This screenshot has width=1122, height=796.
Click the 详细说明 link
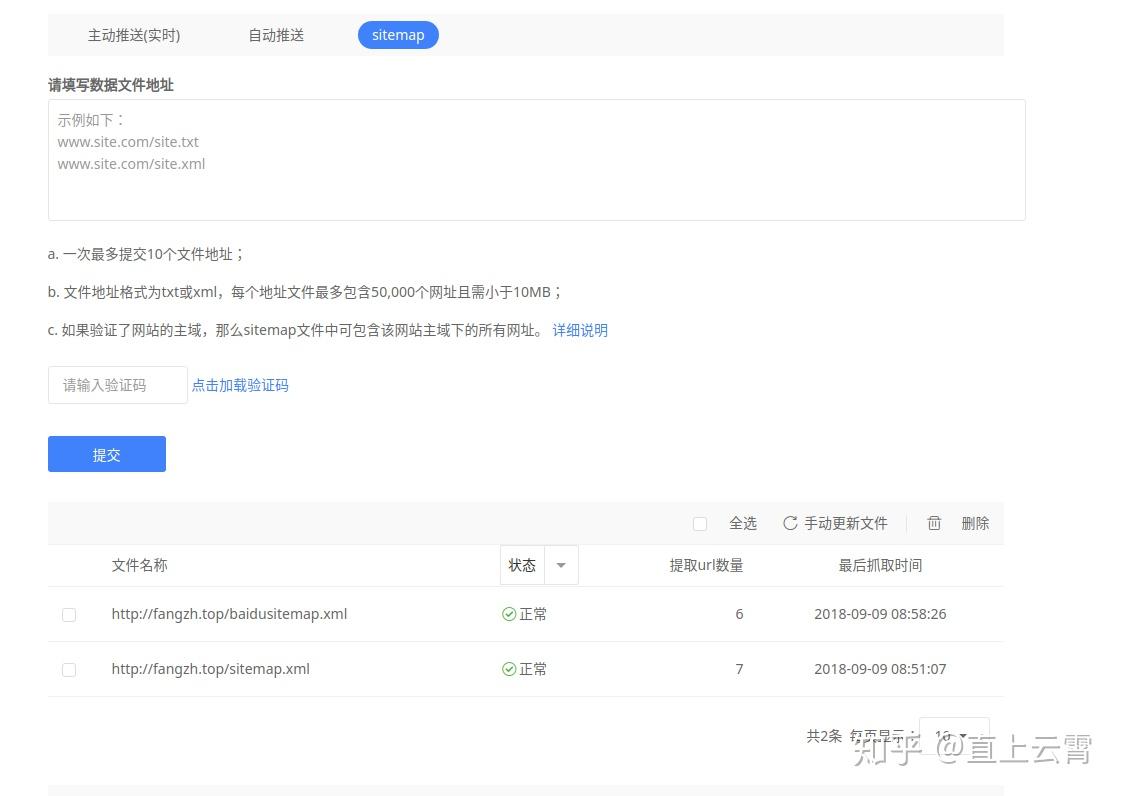580,330
